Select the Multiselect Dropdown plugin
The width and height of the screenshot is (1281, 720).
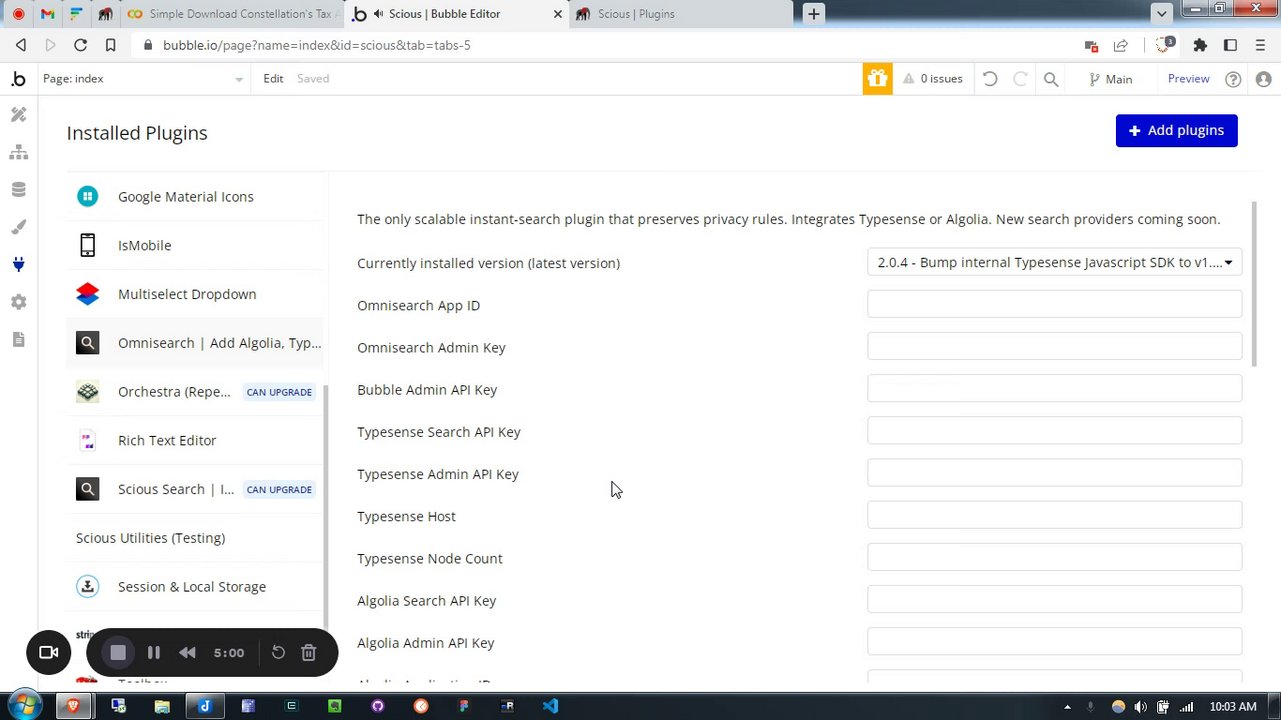point(197,294)
